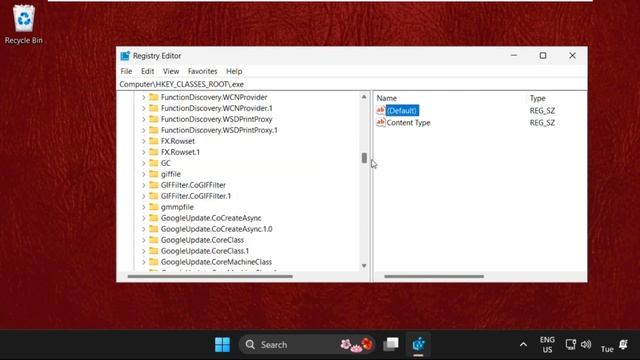Expand the giffile key
The width and height of the screenshot is (640, 360).
click(144, 174)
